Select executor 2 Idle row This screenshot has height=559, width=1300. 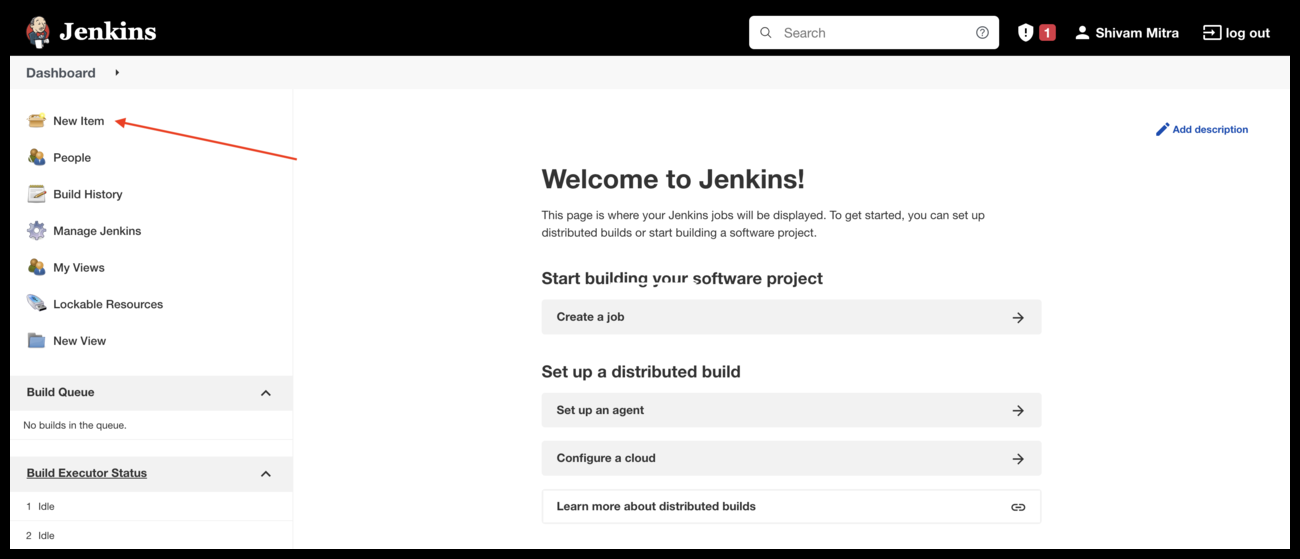(x=151, y=535)
